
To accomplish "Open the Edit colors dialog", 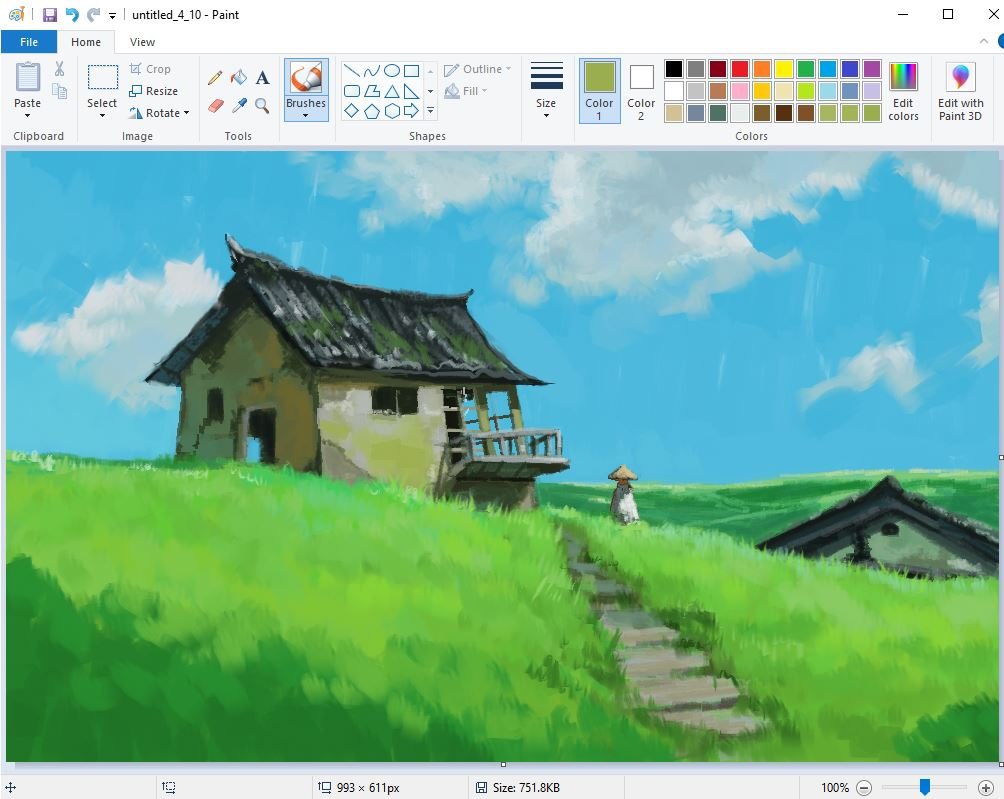I will 903,92.
